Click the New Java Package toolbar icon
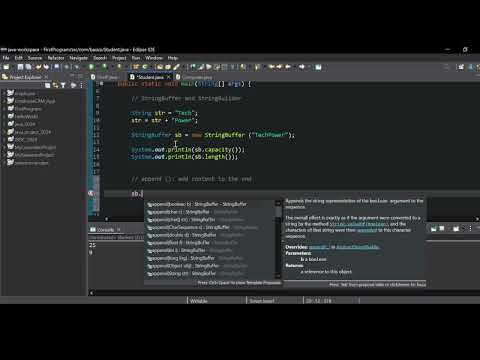 click(x=136, y=67)
